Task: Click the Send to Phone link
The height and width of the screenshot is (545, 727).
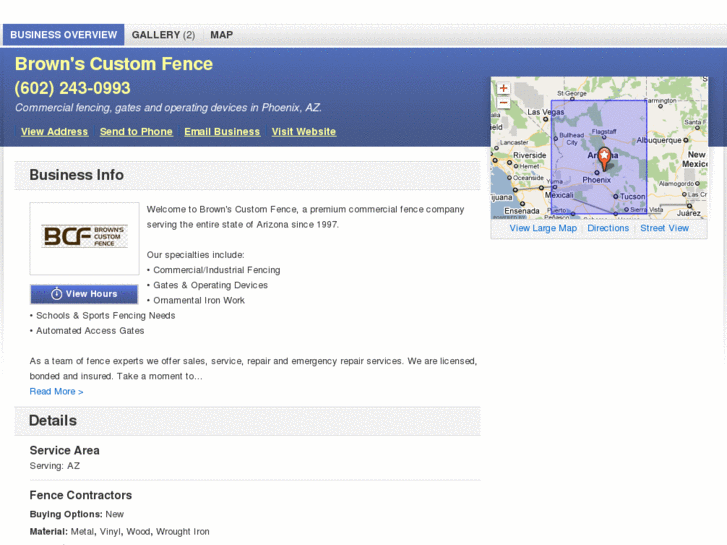Action: point(136,132)
